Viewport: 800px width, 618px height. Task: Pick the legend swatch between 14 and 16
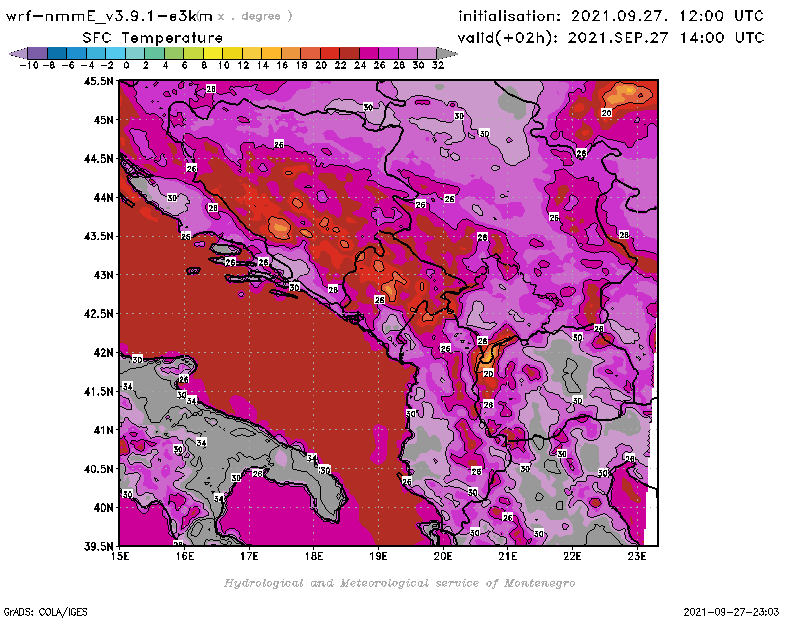point(271,53)
